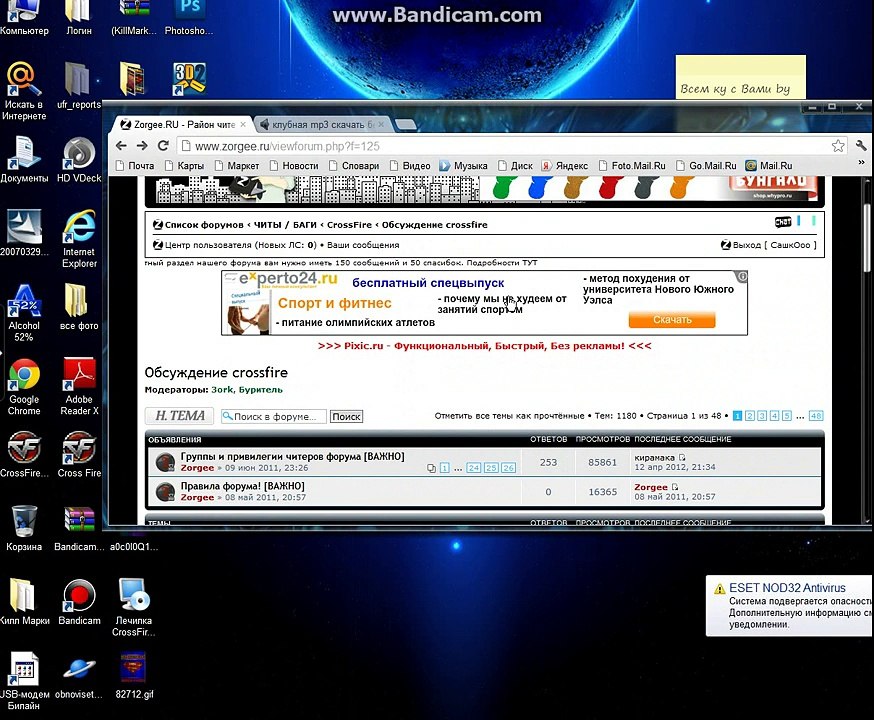Switch to the Zorgee.RU tab
The width and height of the screenshot is (874, 720).
(x=182, y=124)
